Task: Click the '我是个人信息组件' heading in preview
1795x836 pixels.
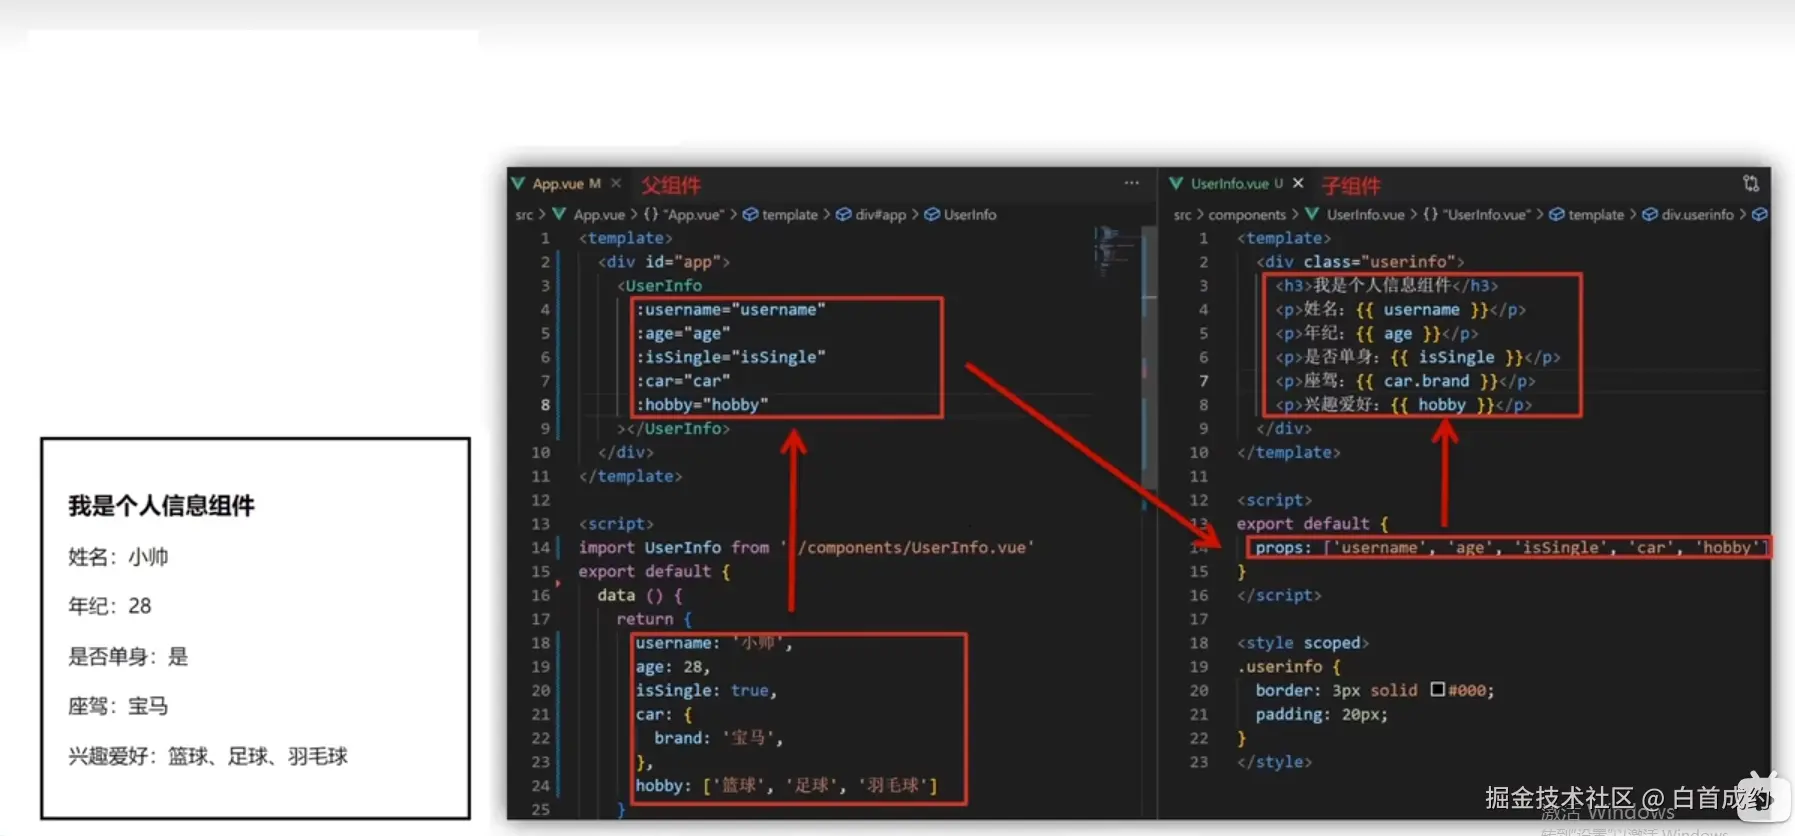Action: [161, 506]
